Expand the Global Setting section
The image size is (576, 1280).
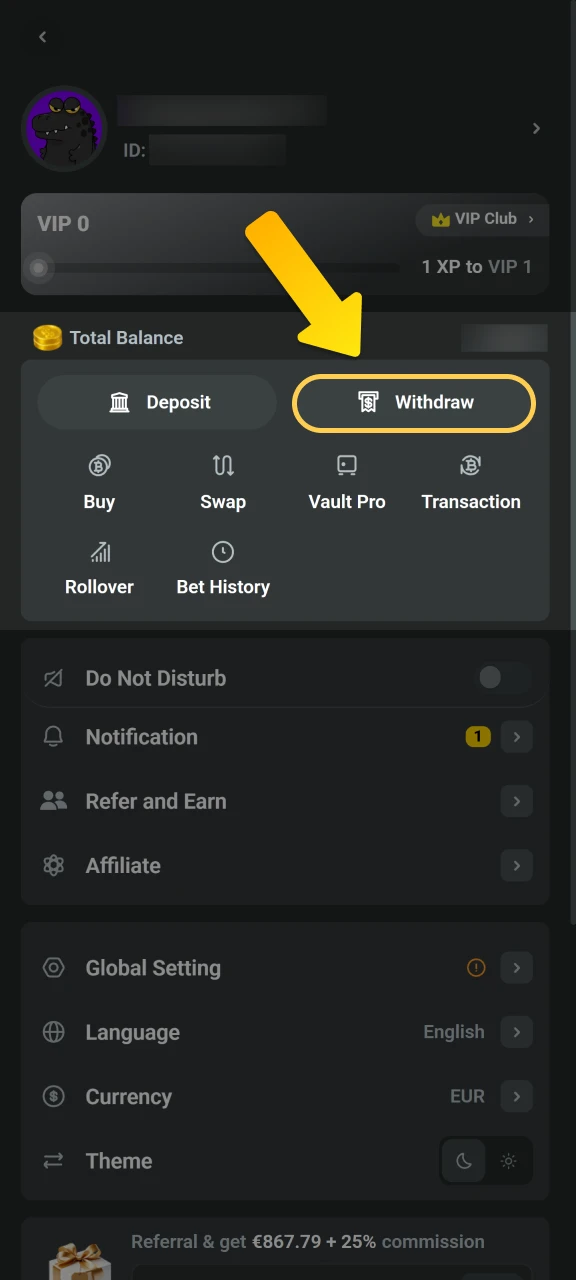point(516,968)
